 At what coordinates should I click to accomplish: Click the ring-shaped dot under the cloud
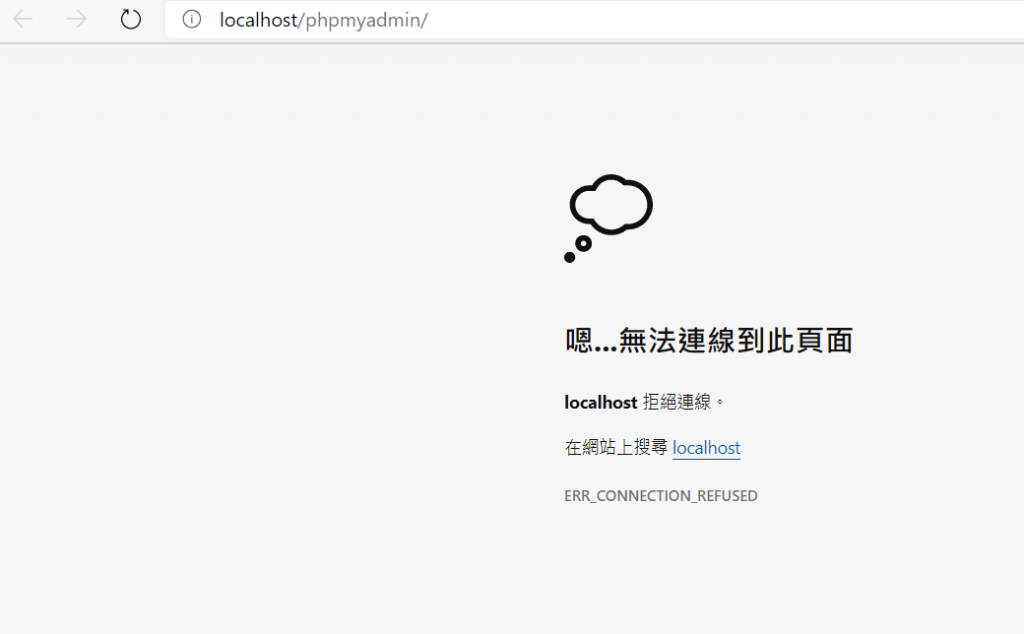(584, 244)
